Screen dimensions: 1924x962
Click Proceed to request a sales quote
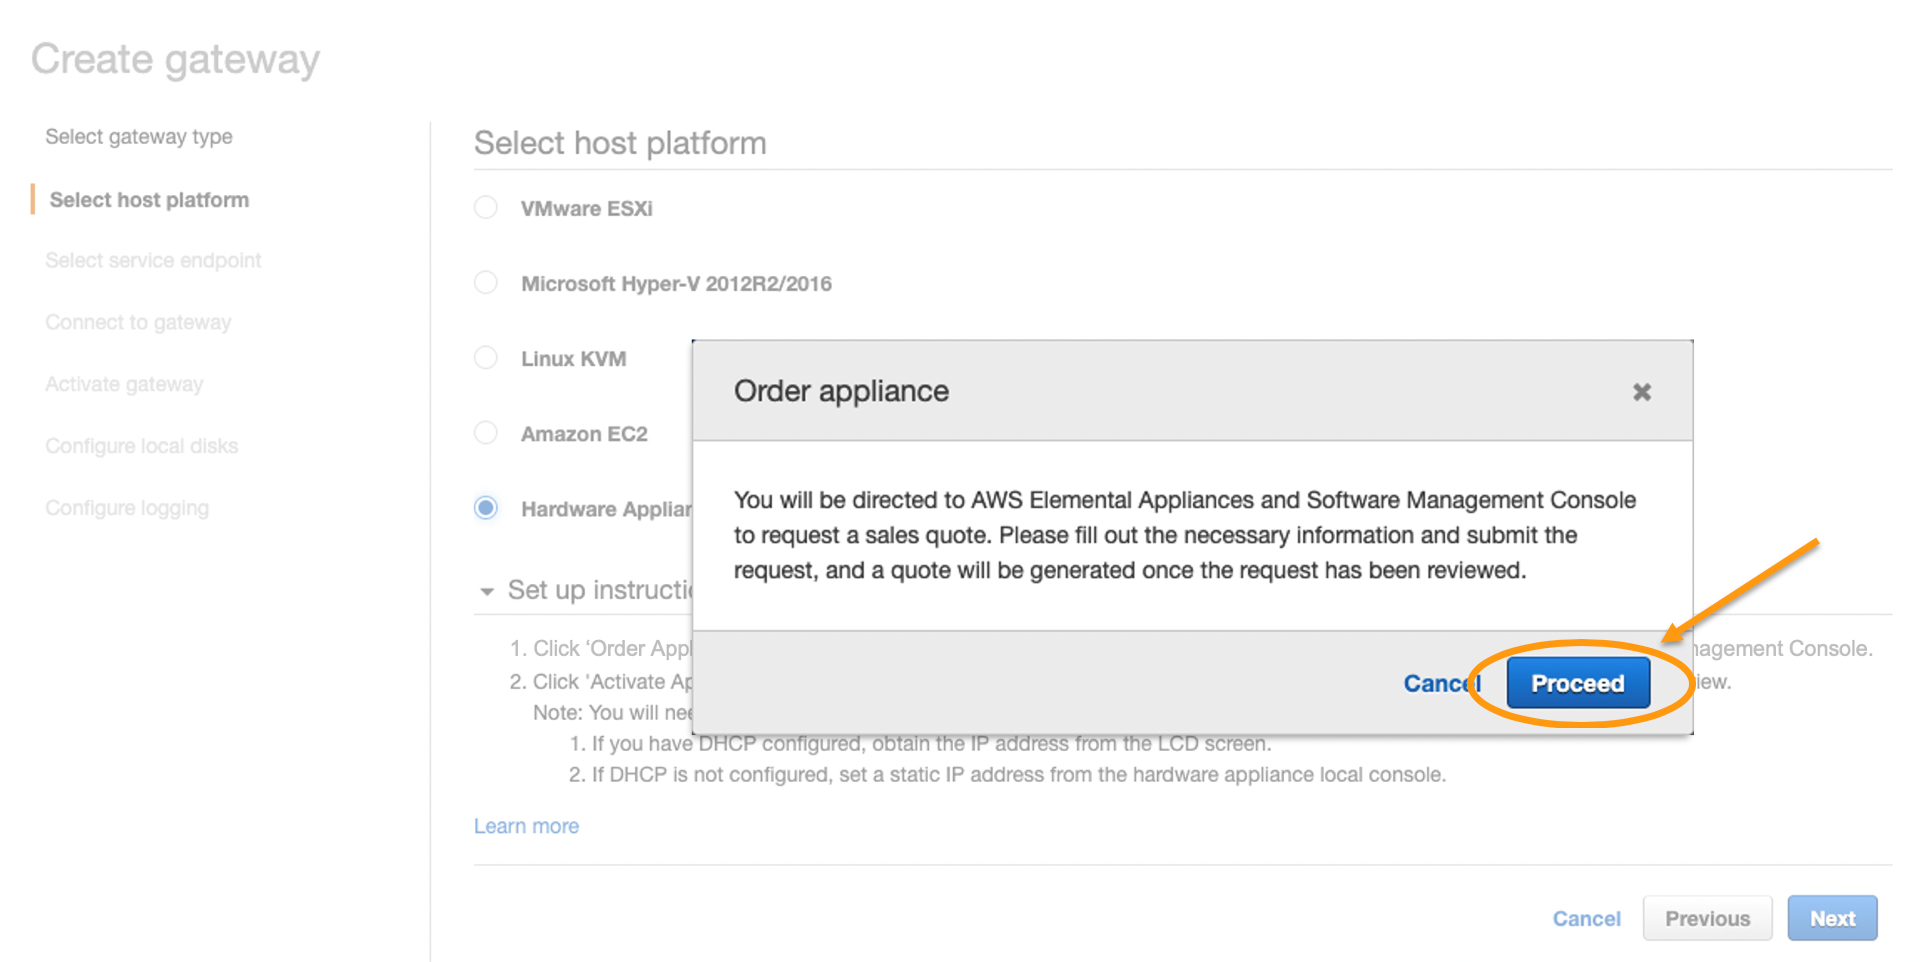point(1577,683)
